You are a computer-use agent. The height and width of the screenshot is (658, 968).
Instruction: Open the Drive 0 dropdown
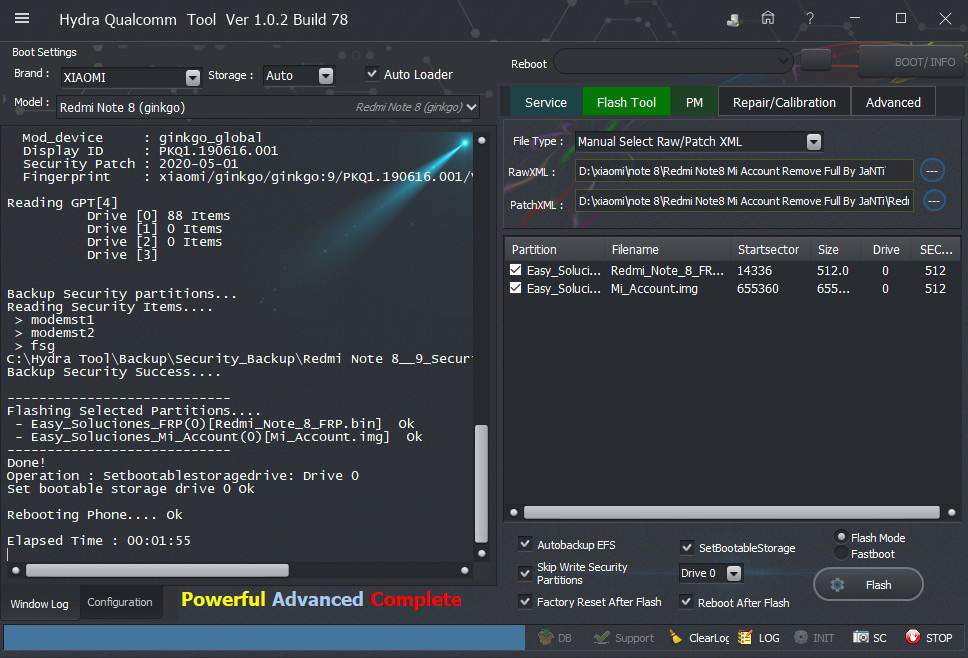733,573
